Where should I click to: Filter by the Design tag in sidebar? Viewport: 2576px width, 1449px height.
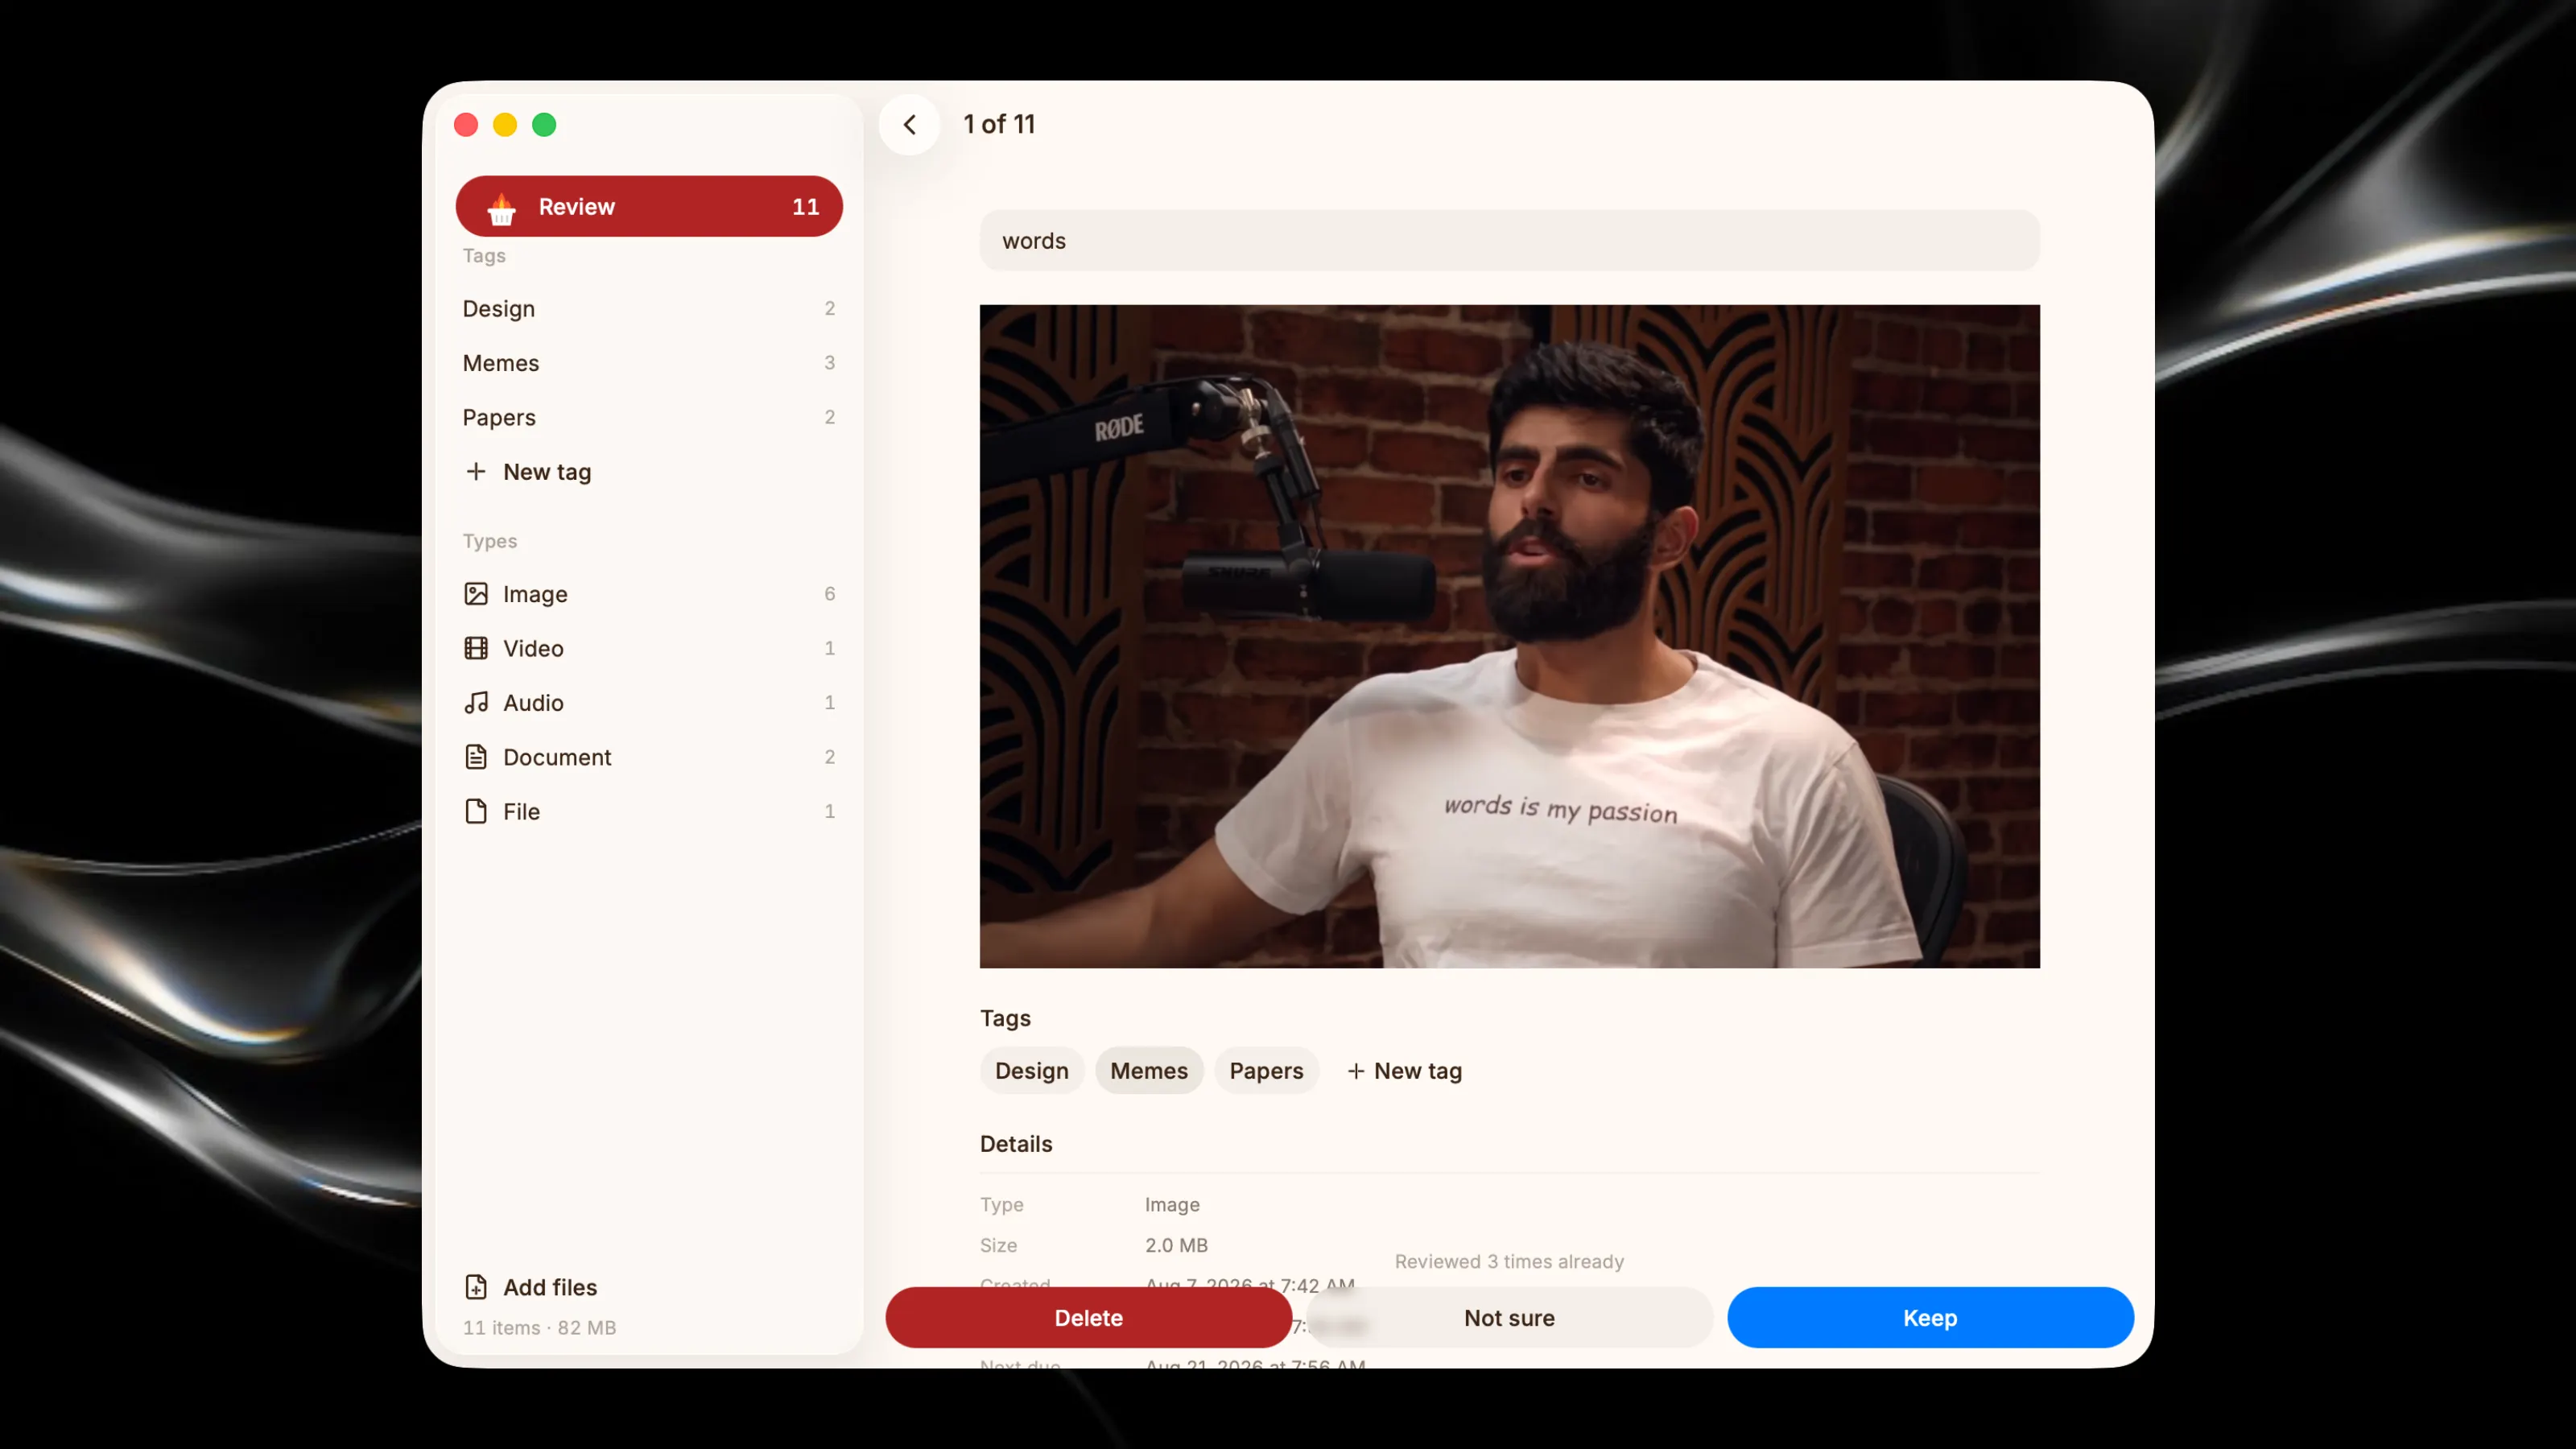coord(649,309)
